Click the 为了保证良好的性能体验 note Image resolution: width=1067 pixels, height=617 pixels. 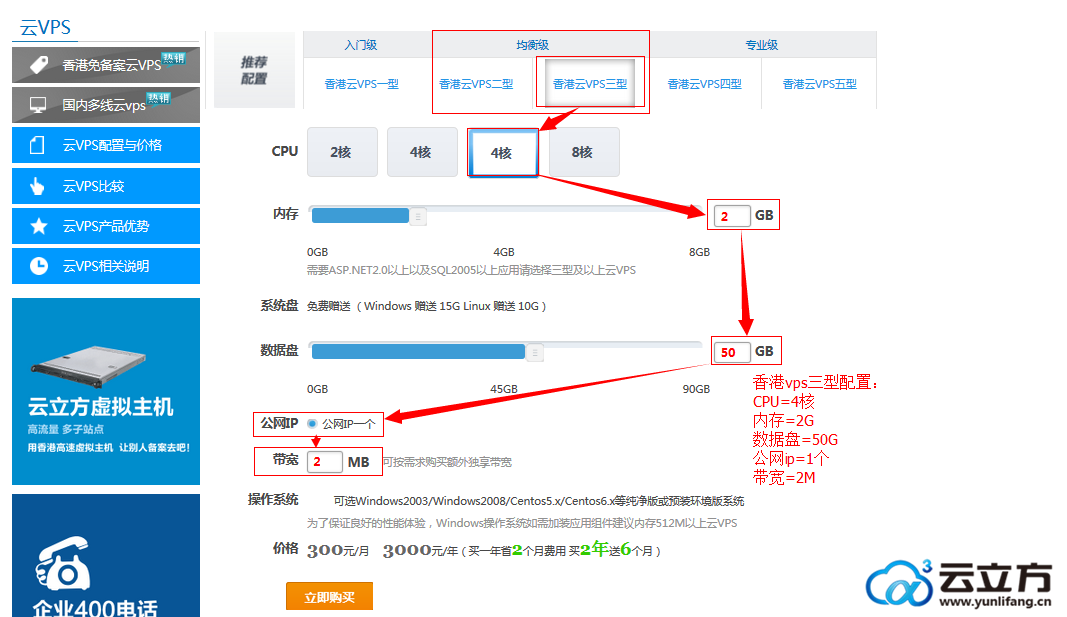tap(522, 523)
